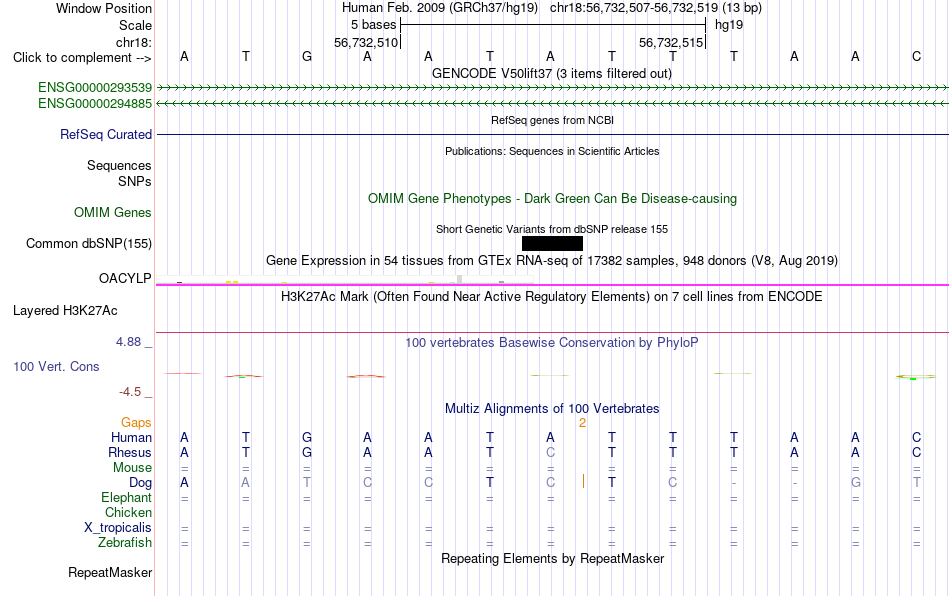Click the Layered H3K27Ac track label

(x=65, y=311)
